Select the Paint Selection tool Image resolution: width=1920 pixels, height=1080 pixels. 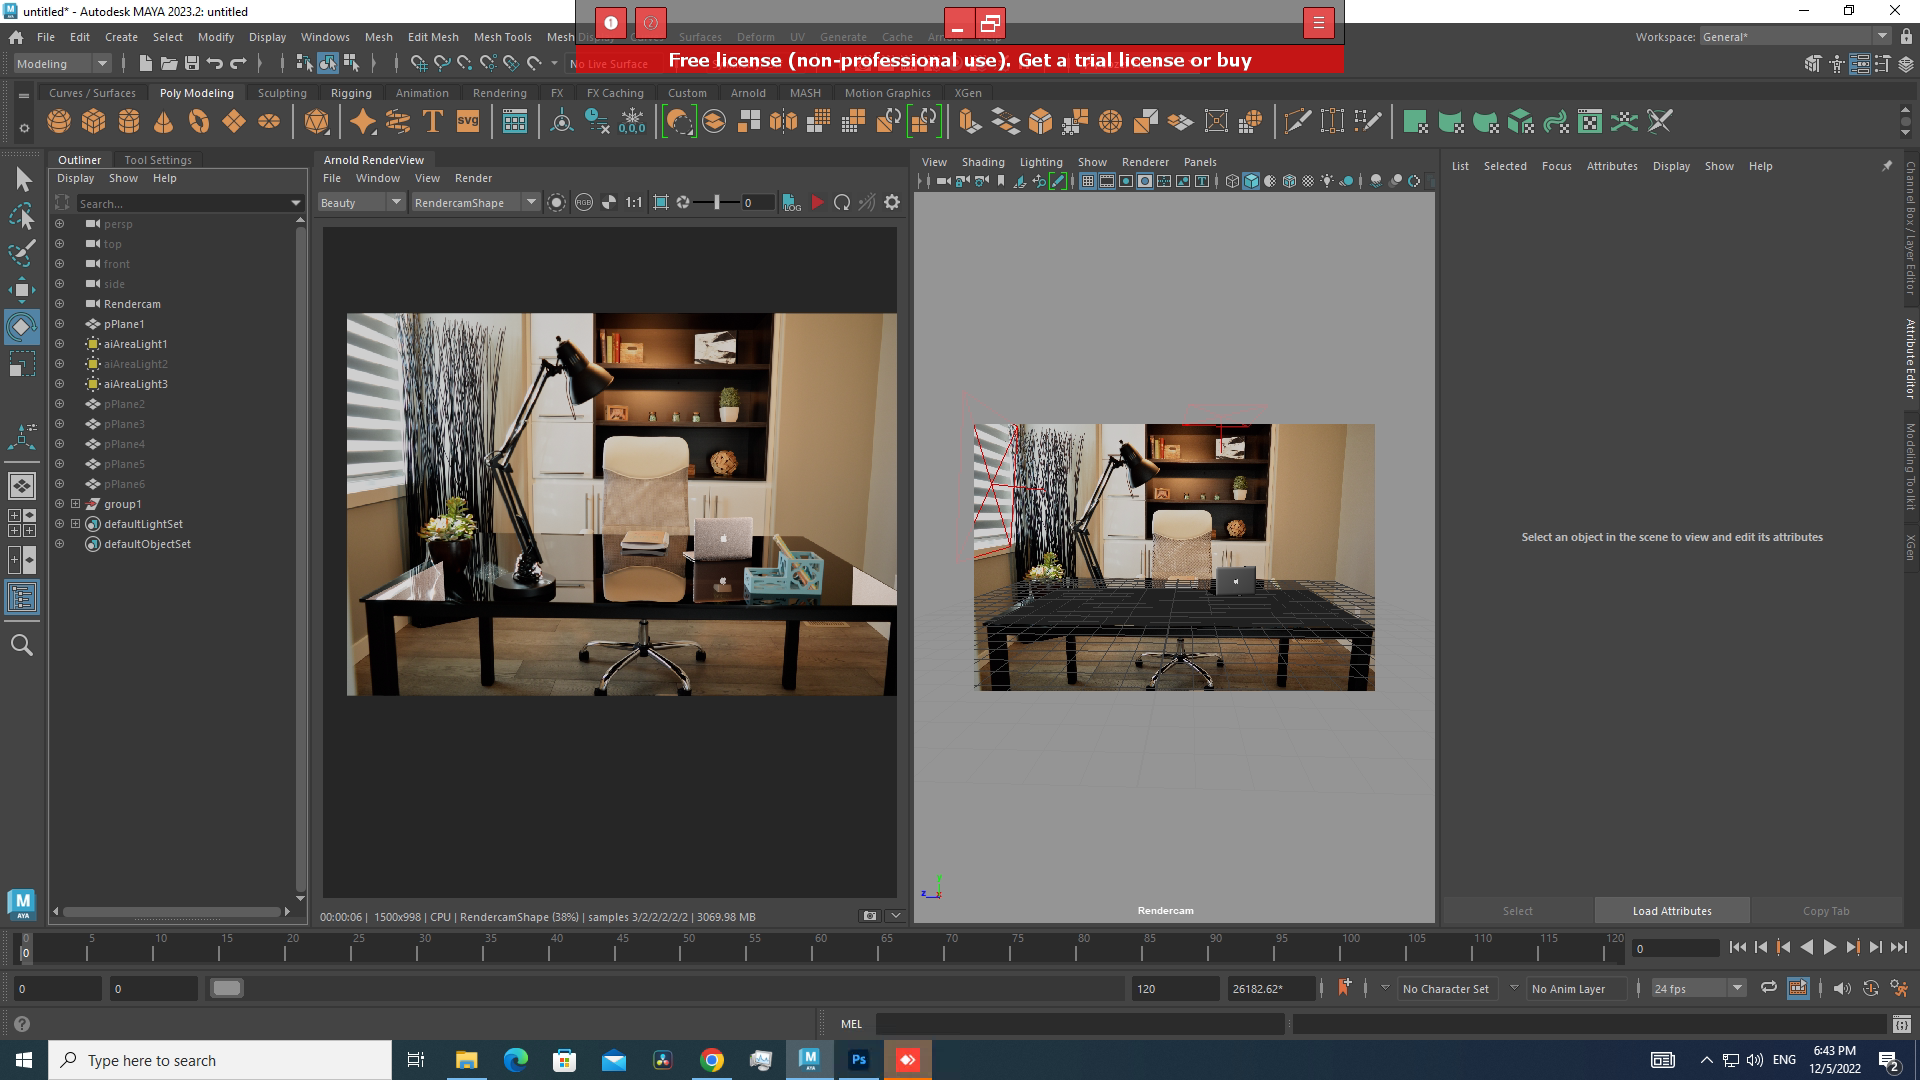(22, 253)
